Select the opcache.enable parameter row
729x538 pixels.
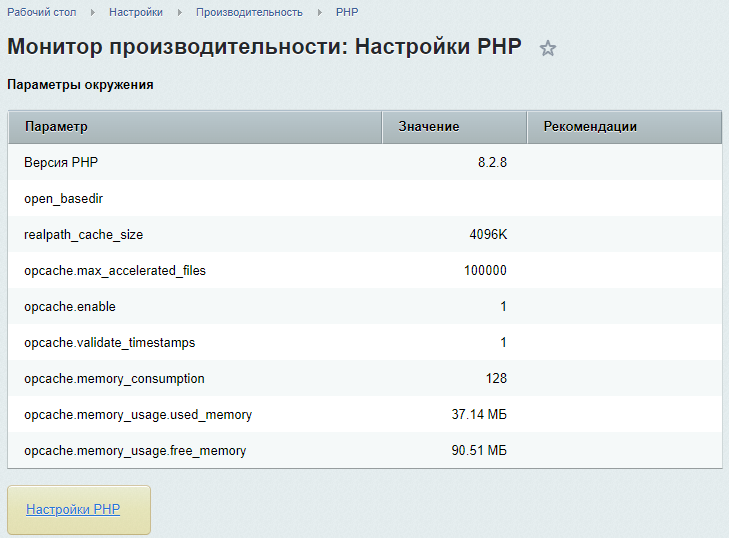[x=70, y=307]
